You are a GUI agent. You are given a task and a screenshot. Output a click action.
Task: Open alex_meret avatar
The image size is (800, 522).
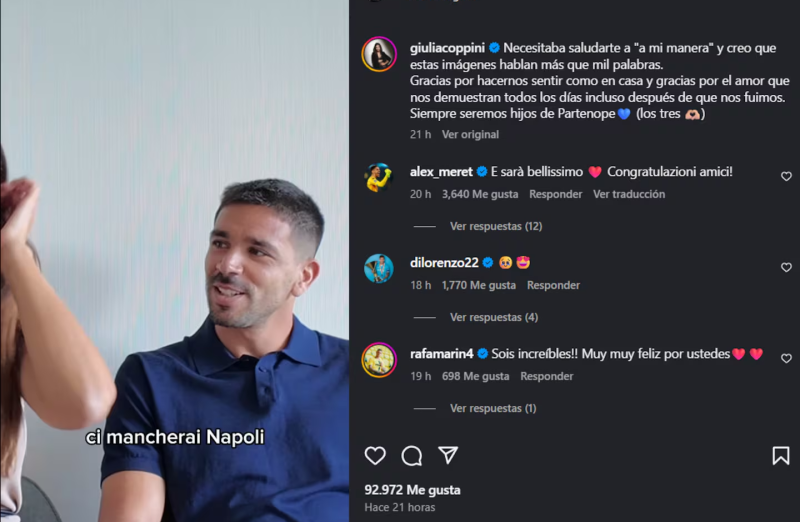(x=379, y=177)
